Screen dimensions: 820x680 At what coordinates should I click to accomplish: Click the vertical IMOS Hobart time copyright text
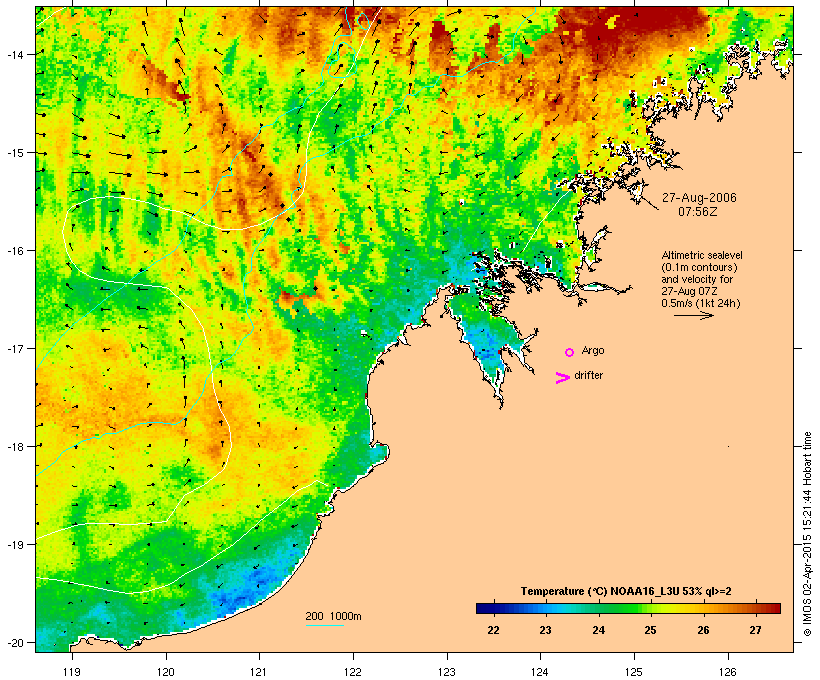tap(807, 534)
